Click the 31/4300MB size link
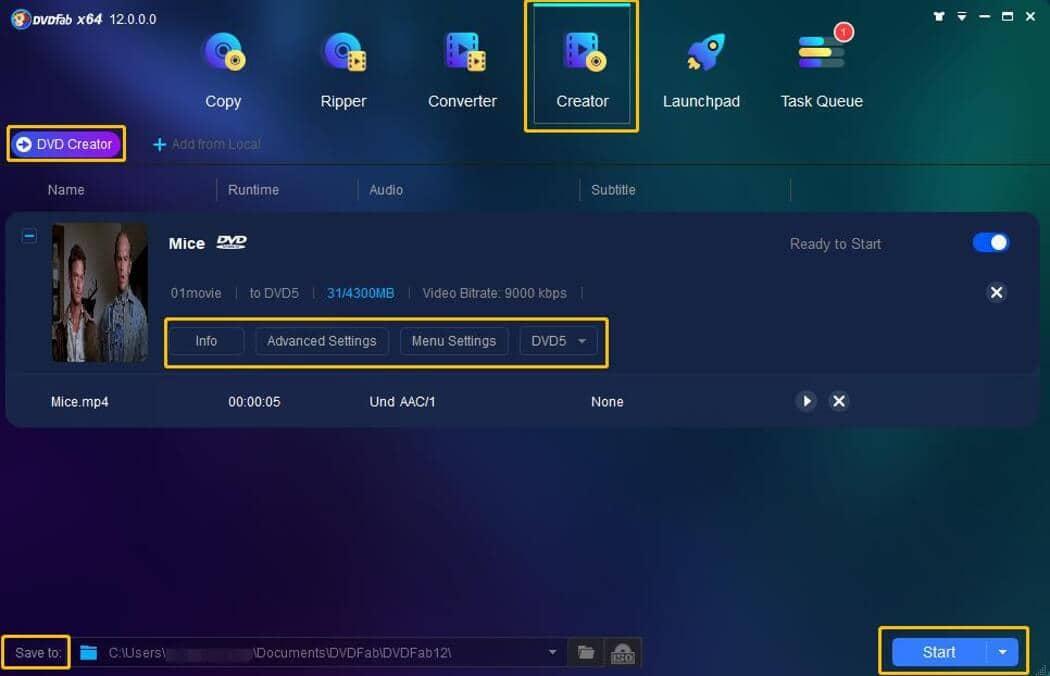This screenshot has height=676, width=1050. coord(360,293)
